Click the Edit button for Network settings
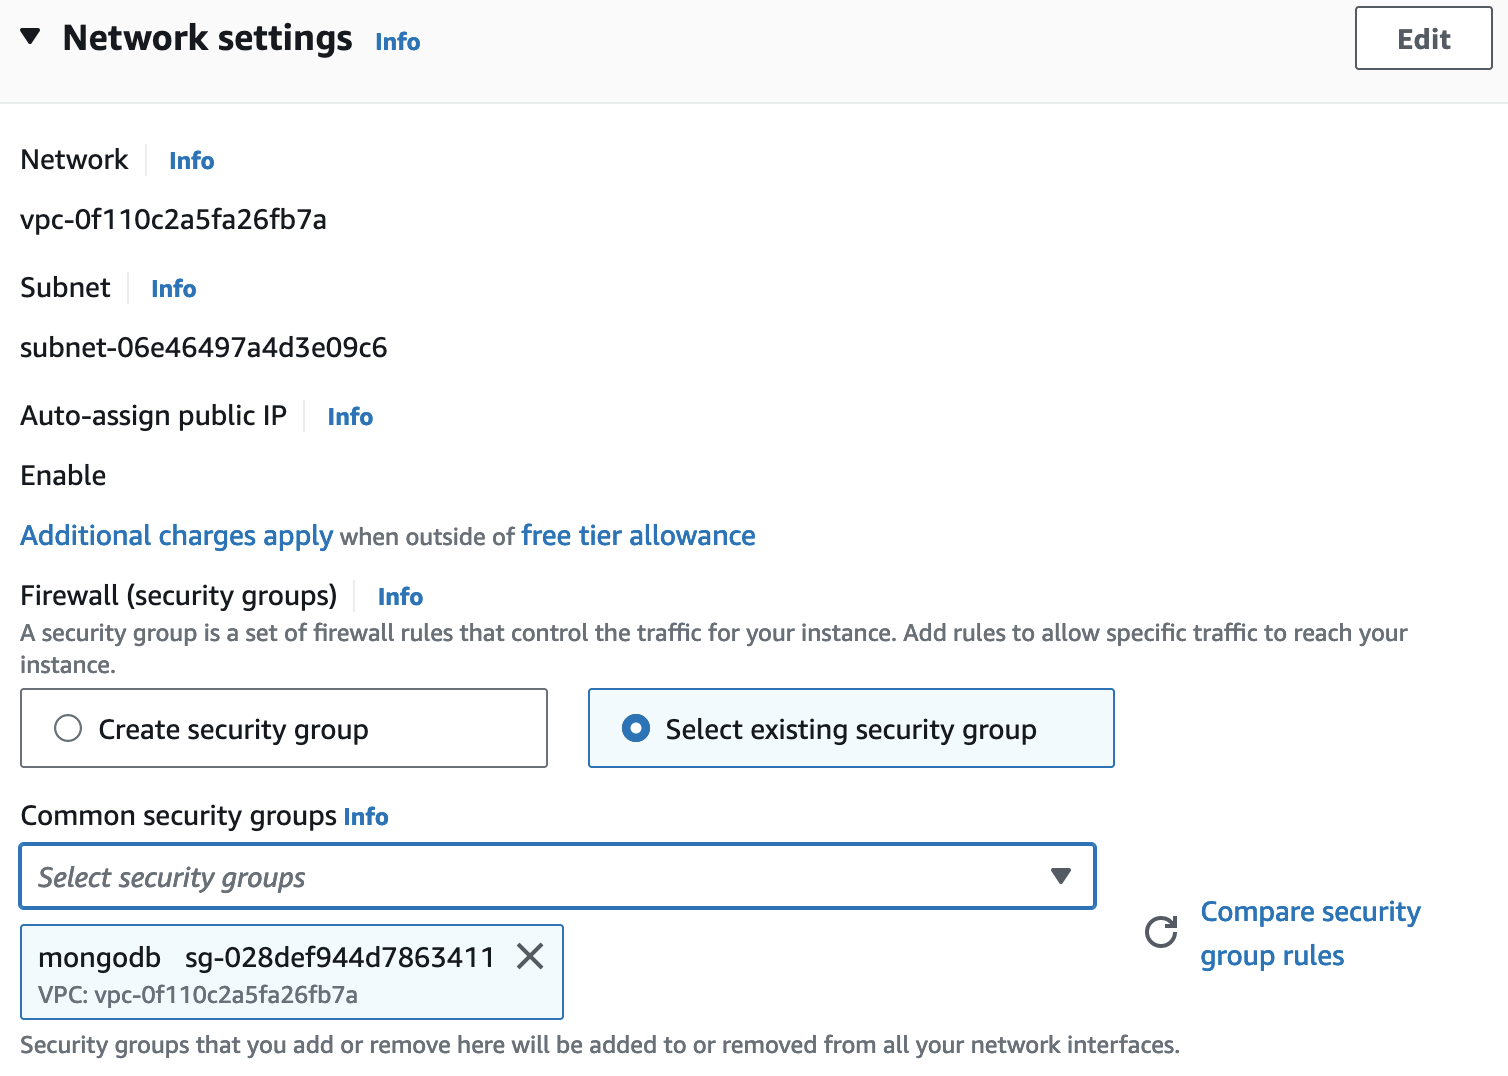 [1422, 39]
